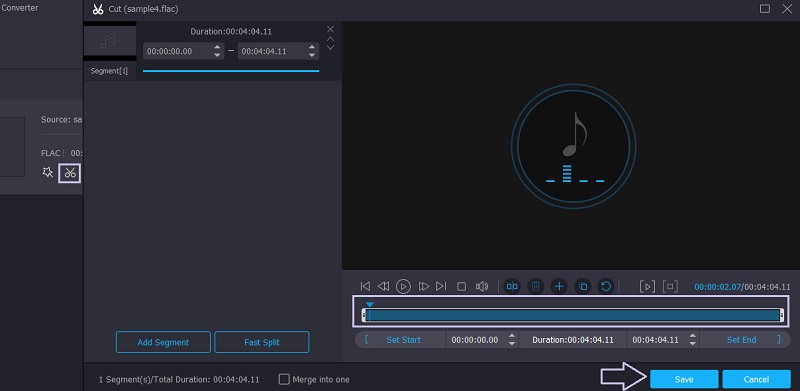The image size is (800, 391).
Task: Click the Cut (sample4.flac) window title
Action: pyautogui.click(x=143, y=9)
